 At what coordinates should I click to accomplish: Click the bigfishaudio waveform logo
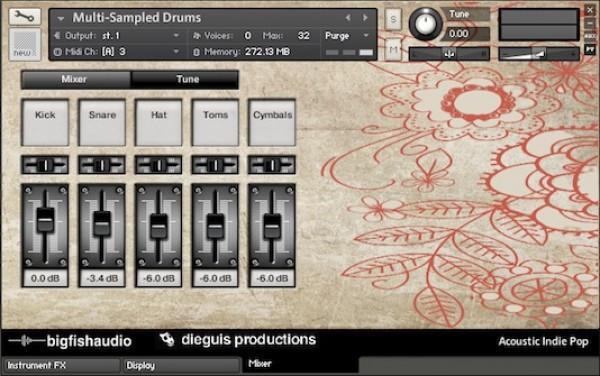coord(26,340)
